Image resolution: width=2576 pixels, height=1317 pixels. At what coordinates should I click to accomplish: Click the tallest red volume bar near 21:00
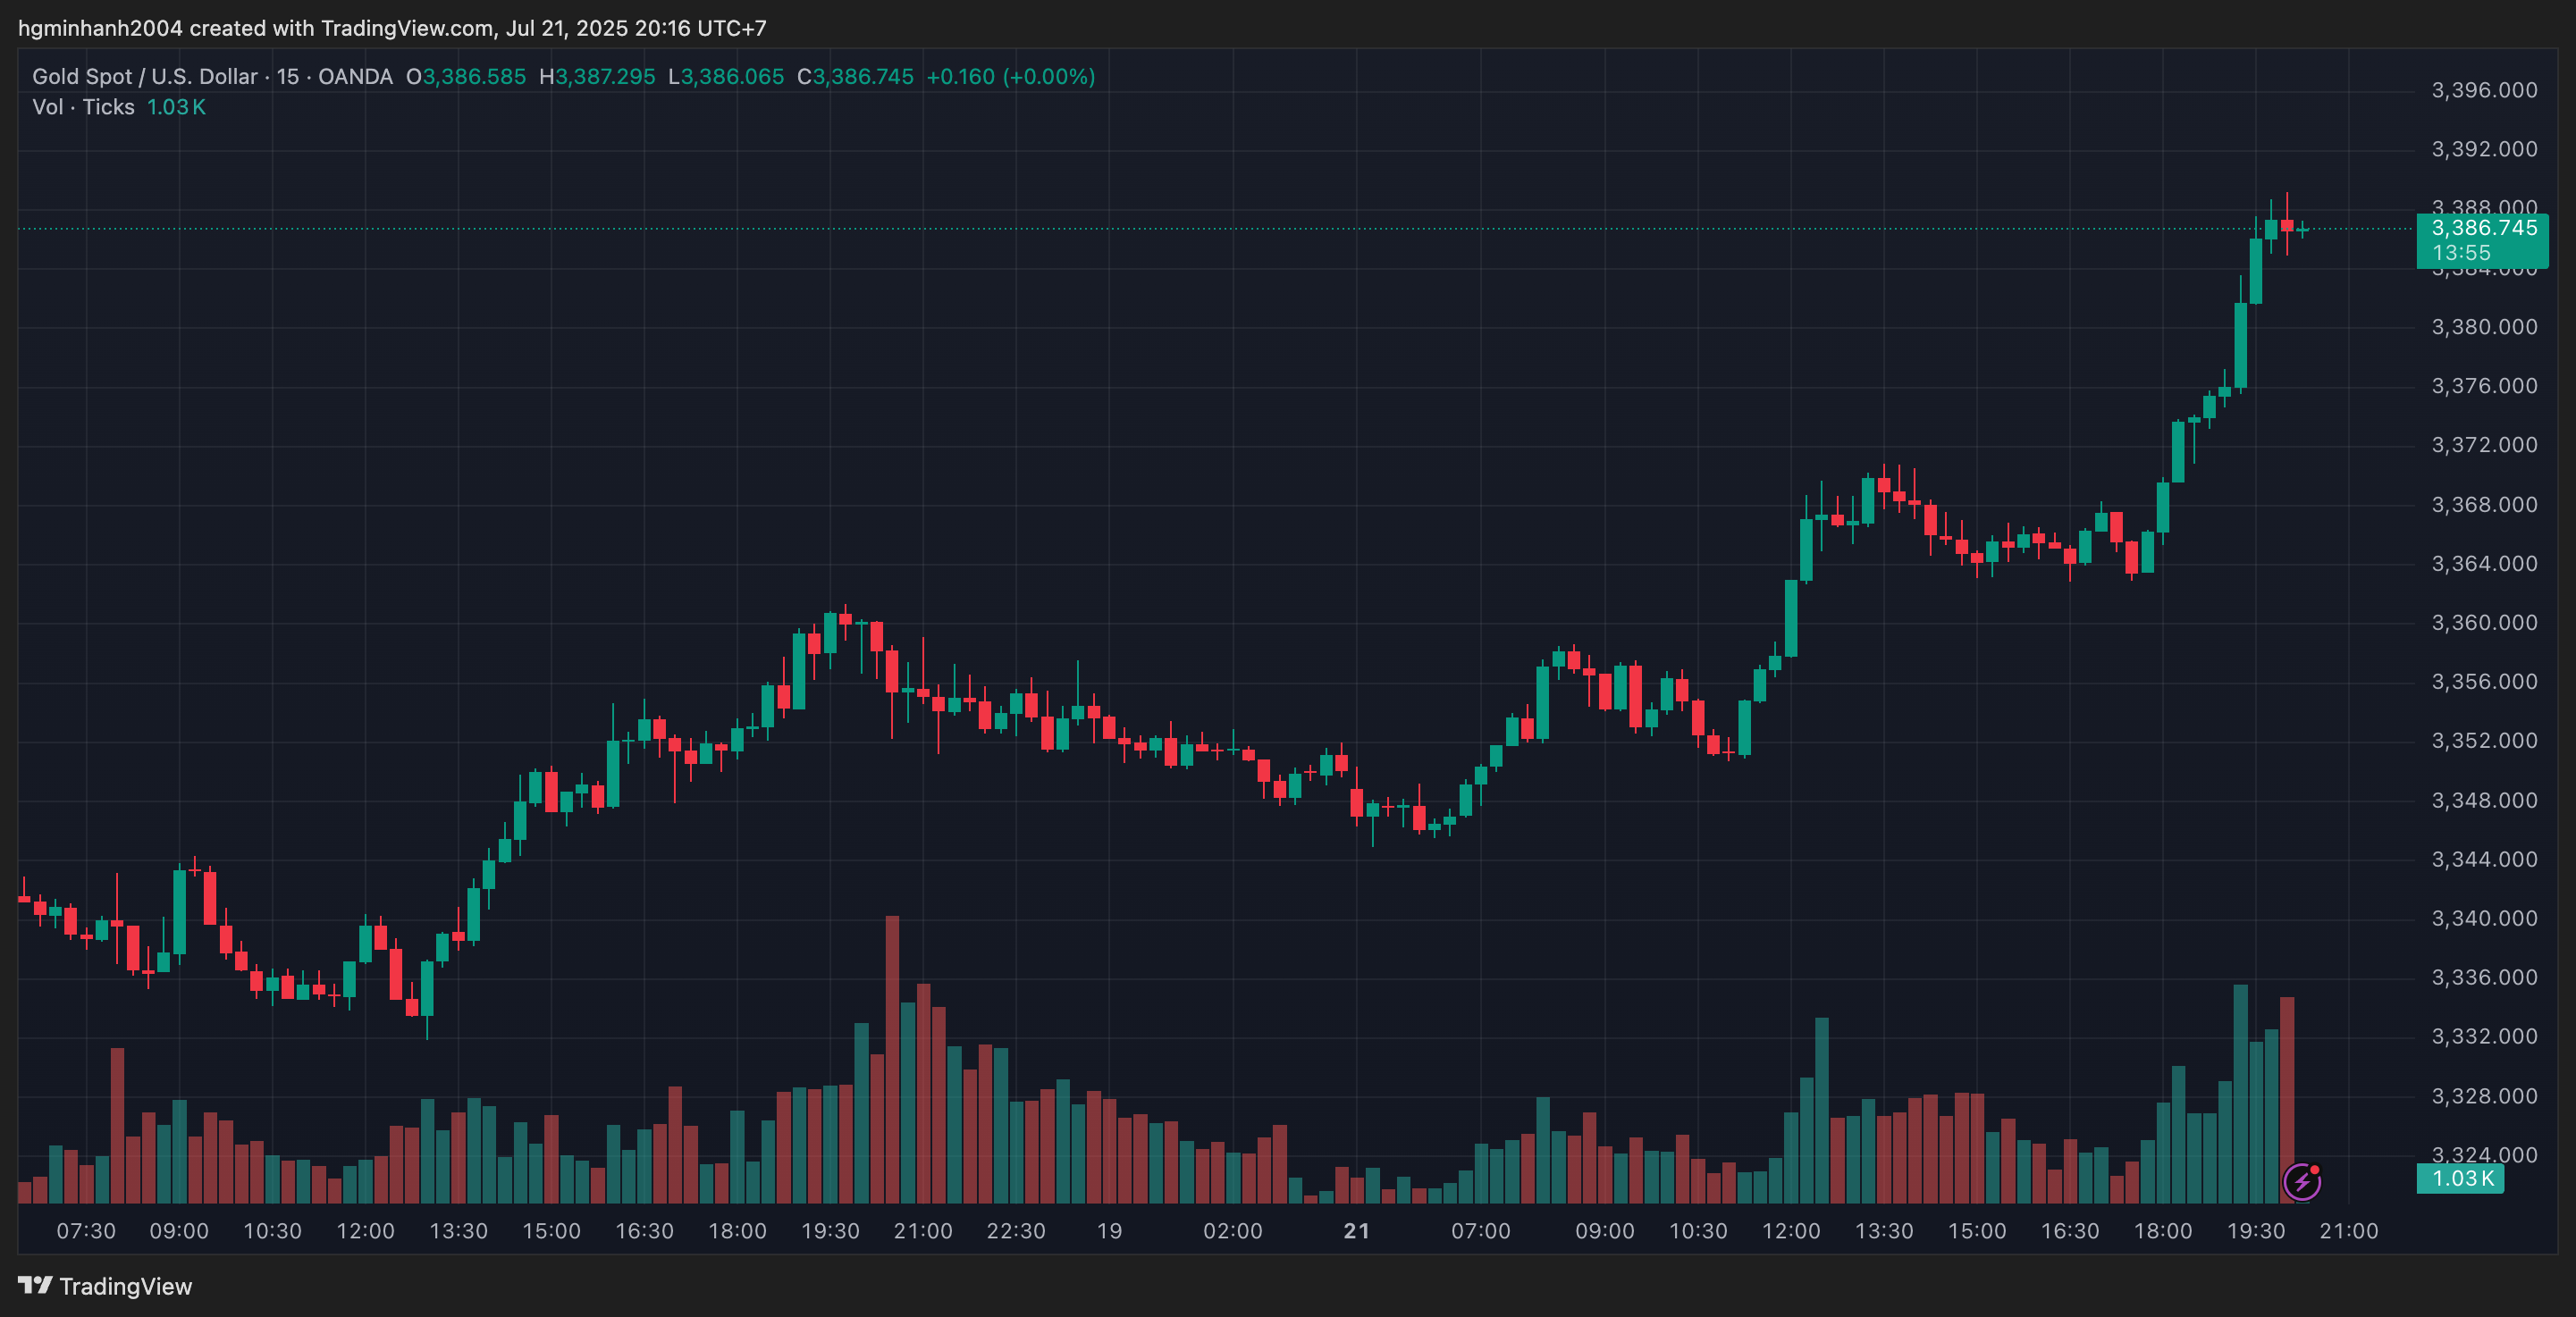pos(892,1059)
